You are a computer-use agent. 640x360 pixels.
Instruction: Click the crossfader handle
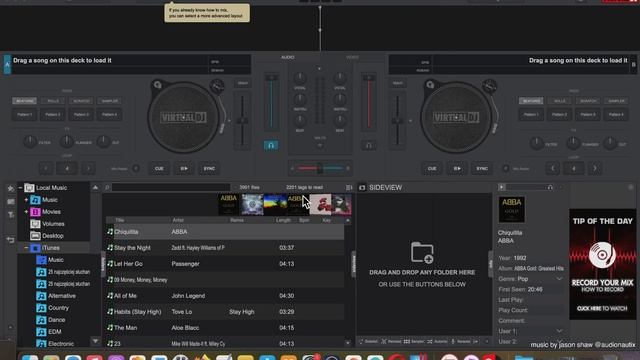320,168
